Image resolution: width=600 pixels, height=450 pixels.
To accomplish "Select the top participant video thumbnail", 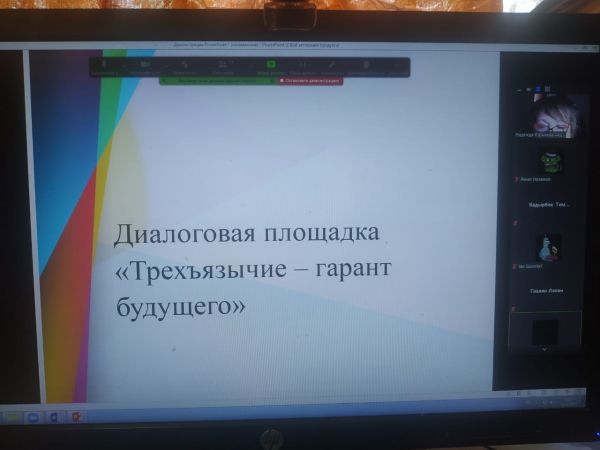I will (550, 115).
